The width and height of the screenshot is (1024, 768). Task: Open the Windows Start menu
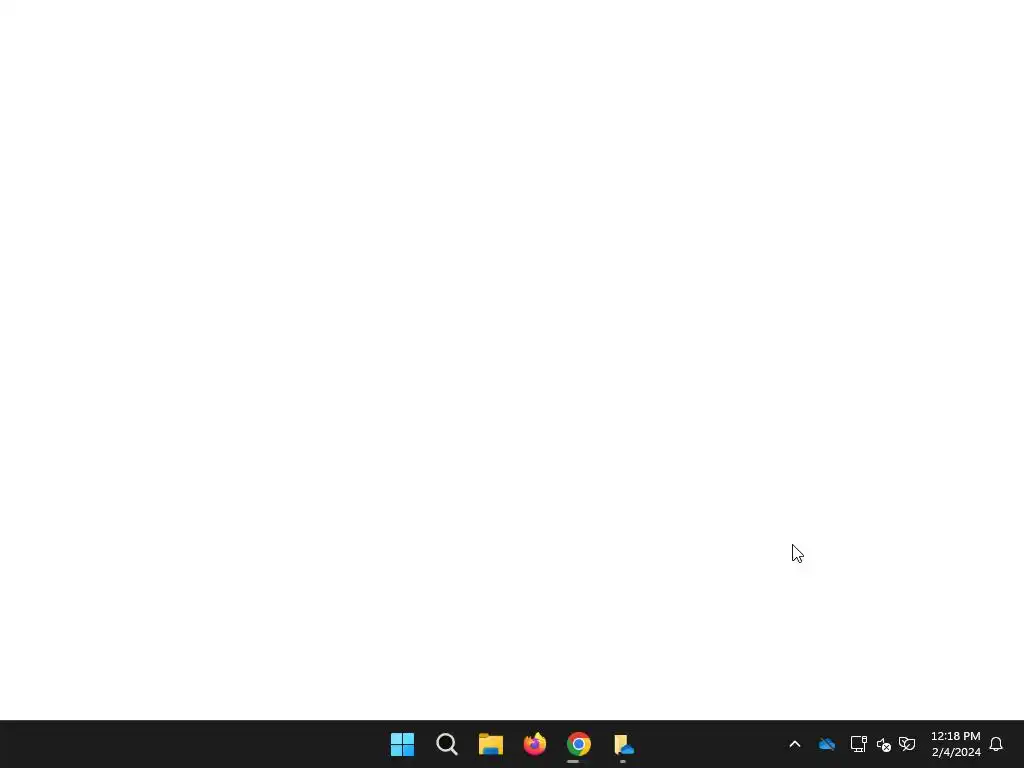402,744
